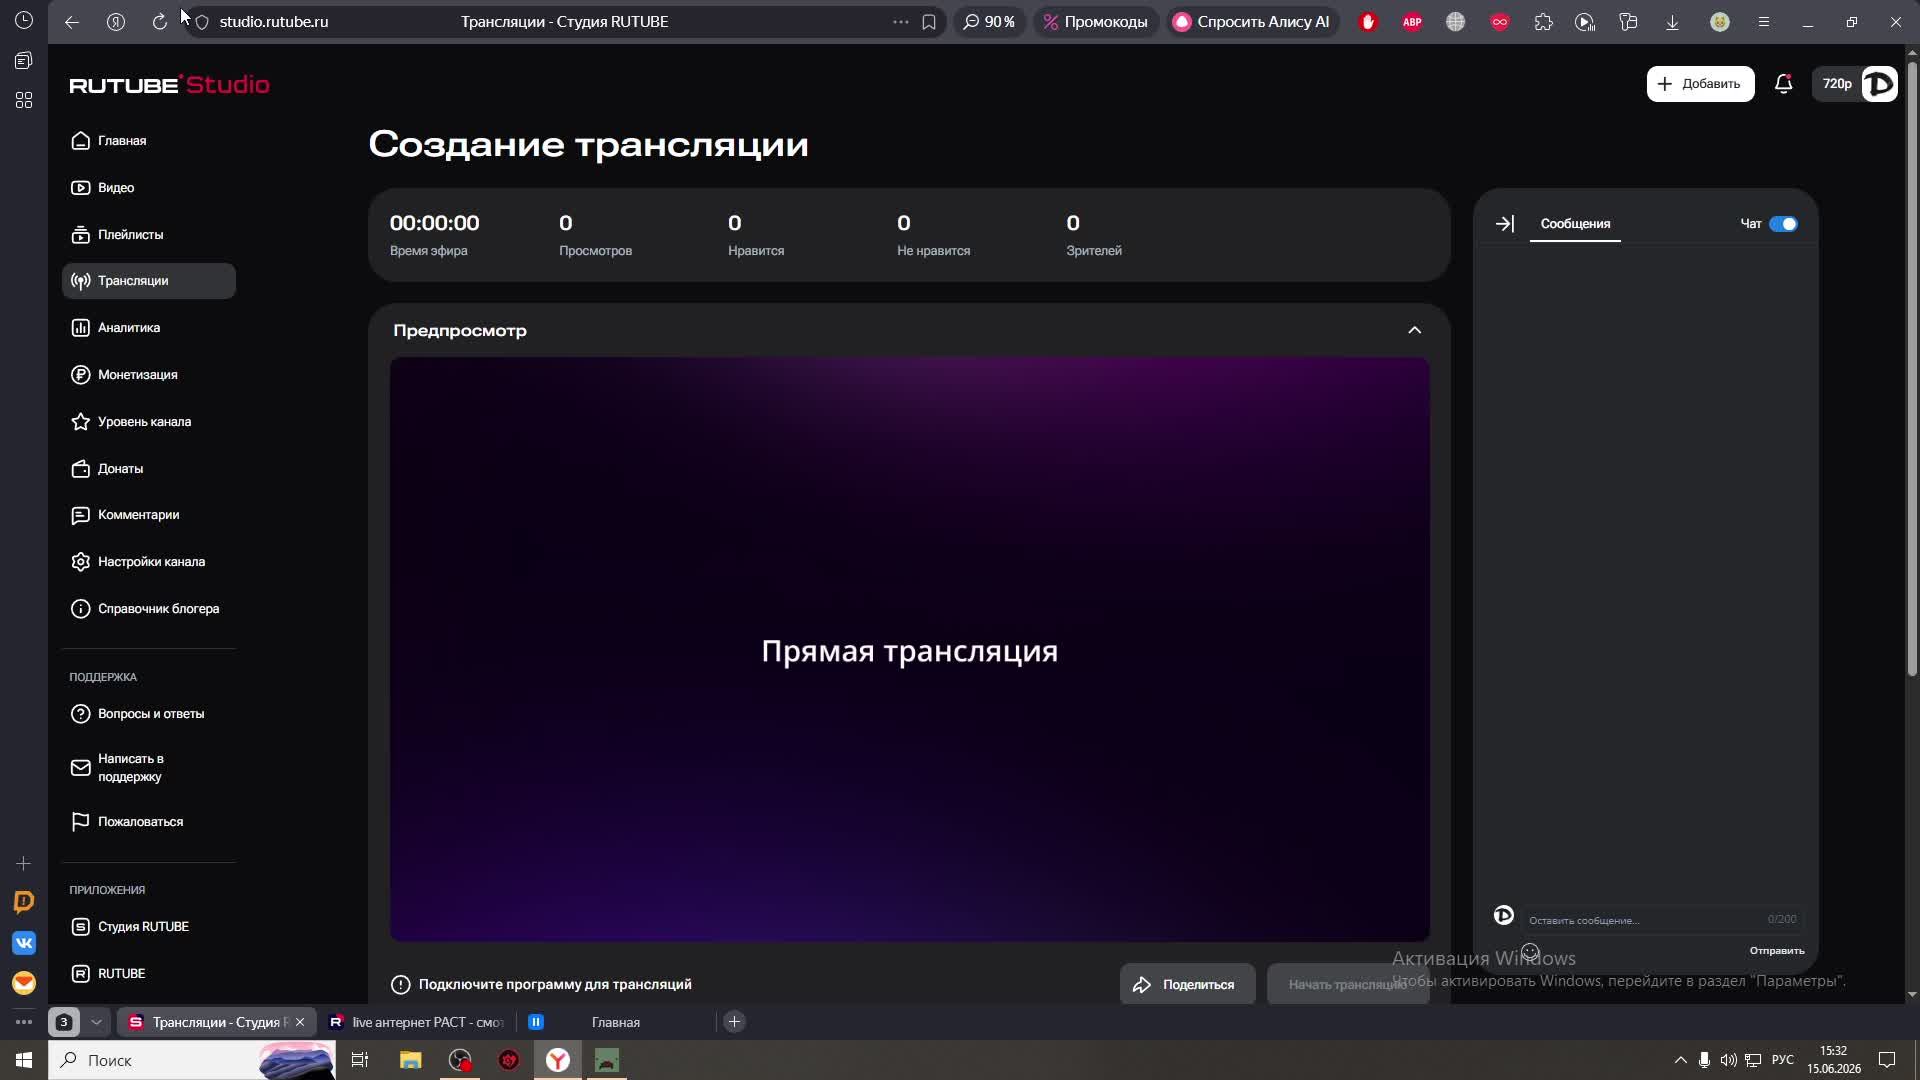This screenshot has width=1920, height=1080.
Task: Select Трансляции in the sidebar
Action: (149, 281)
